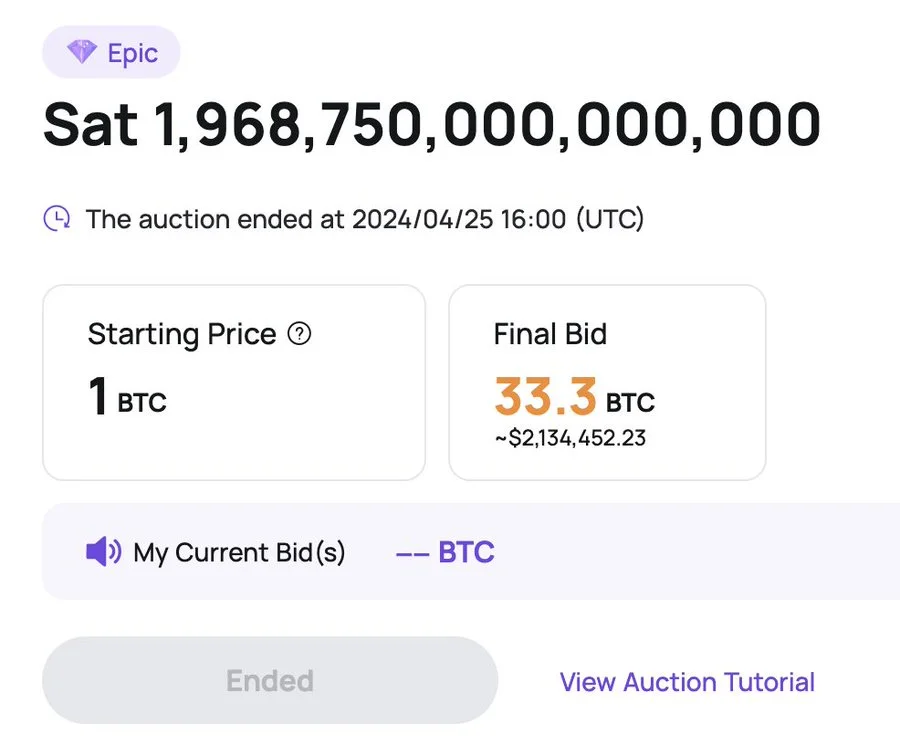Select the Epic rarity badge

pyautogui.click(x=111, y=52)
